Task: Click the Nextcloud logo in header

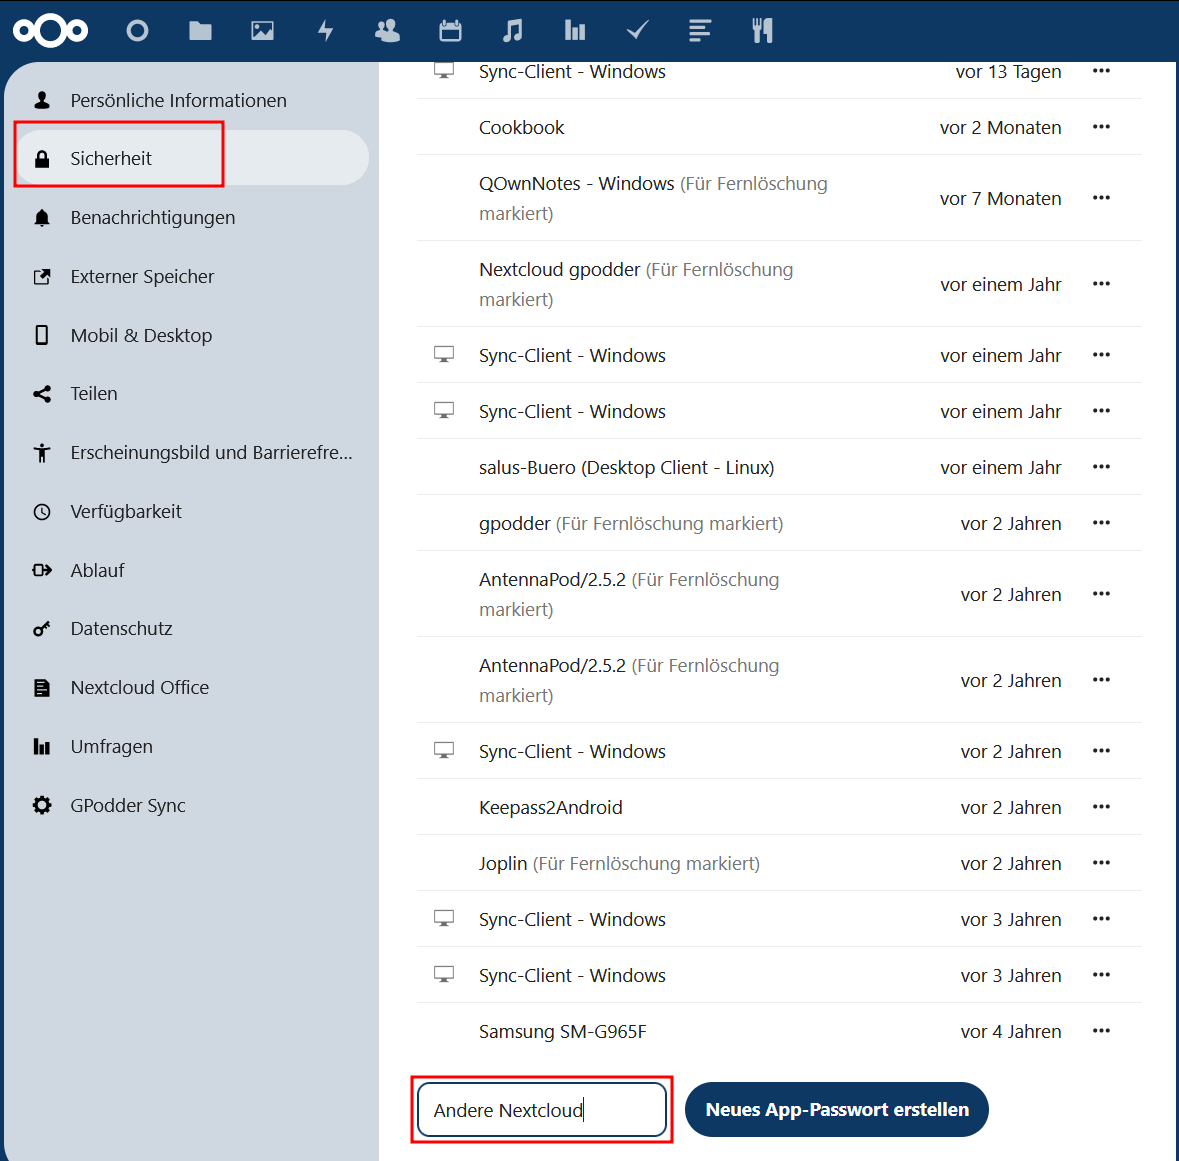Action: [50, 31]
